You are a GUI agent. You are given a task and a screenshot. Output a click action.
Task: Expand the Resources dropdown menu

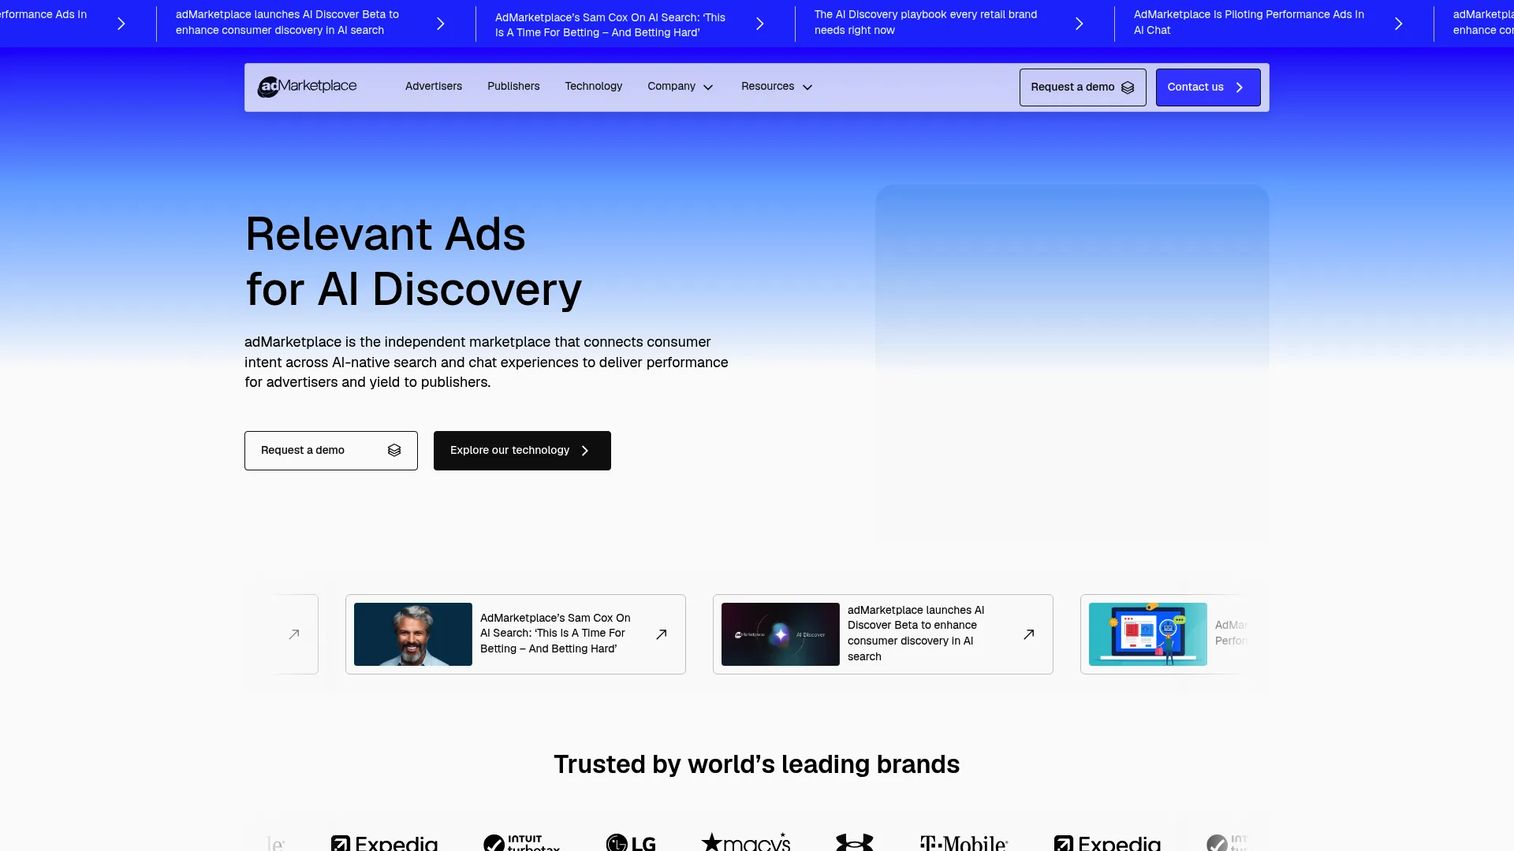click(x=776, y=87)
